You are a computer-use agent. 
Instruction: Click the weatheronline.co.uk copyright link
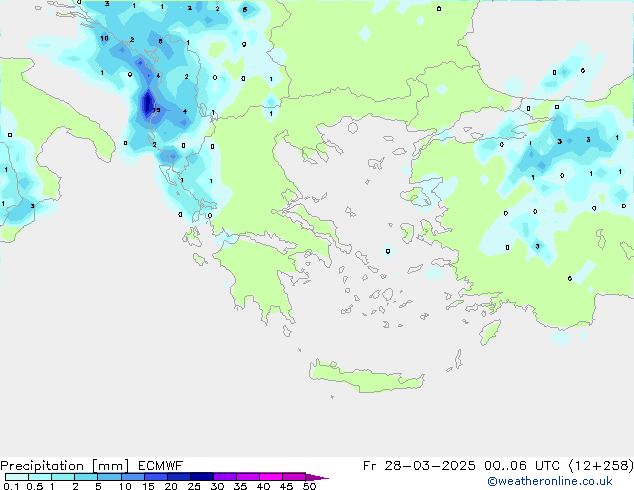coord(549,481)
